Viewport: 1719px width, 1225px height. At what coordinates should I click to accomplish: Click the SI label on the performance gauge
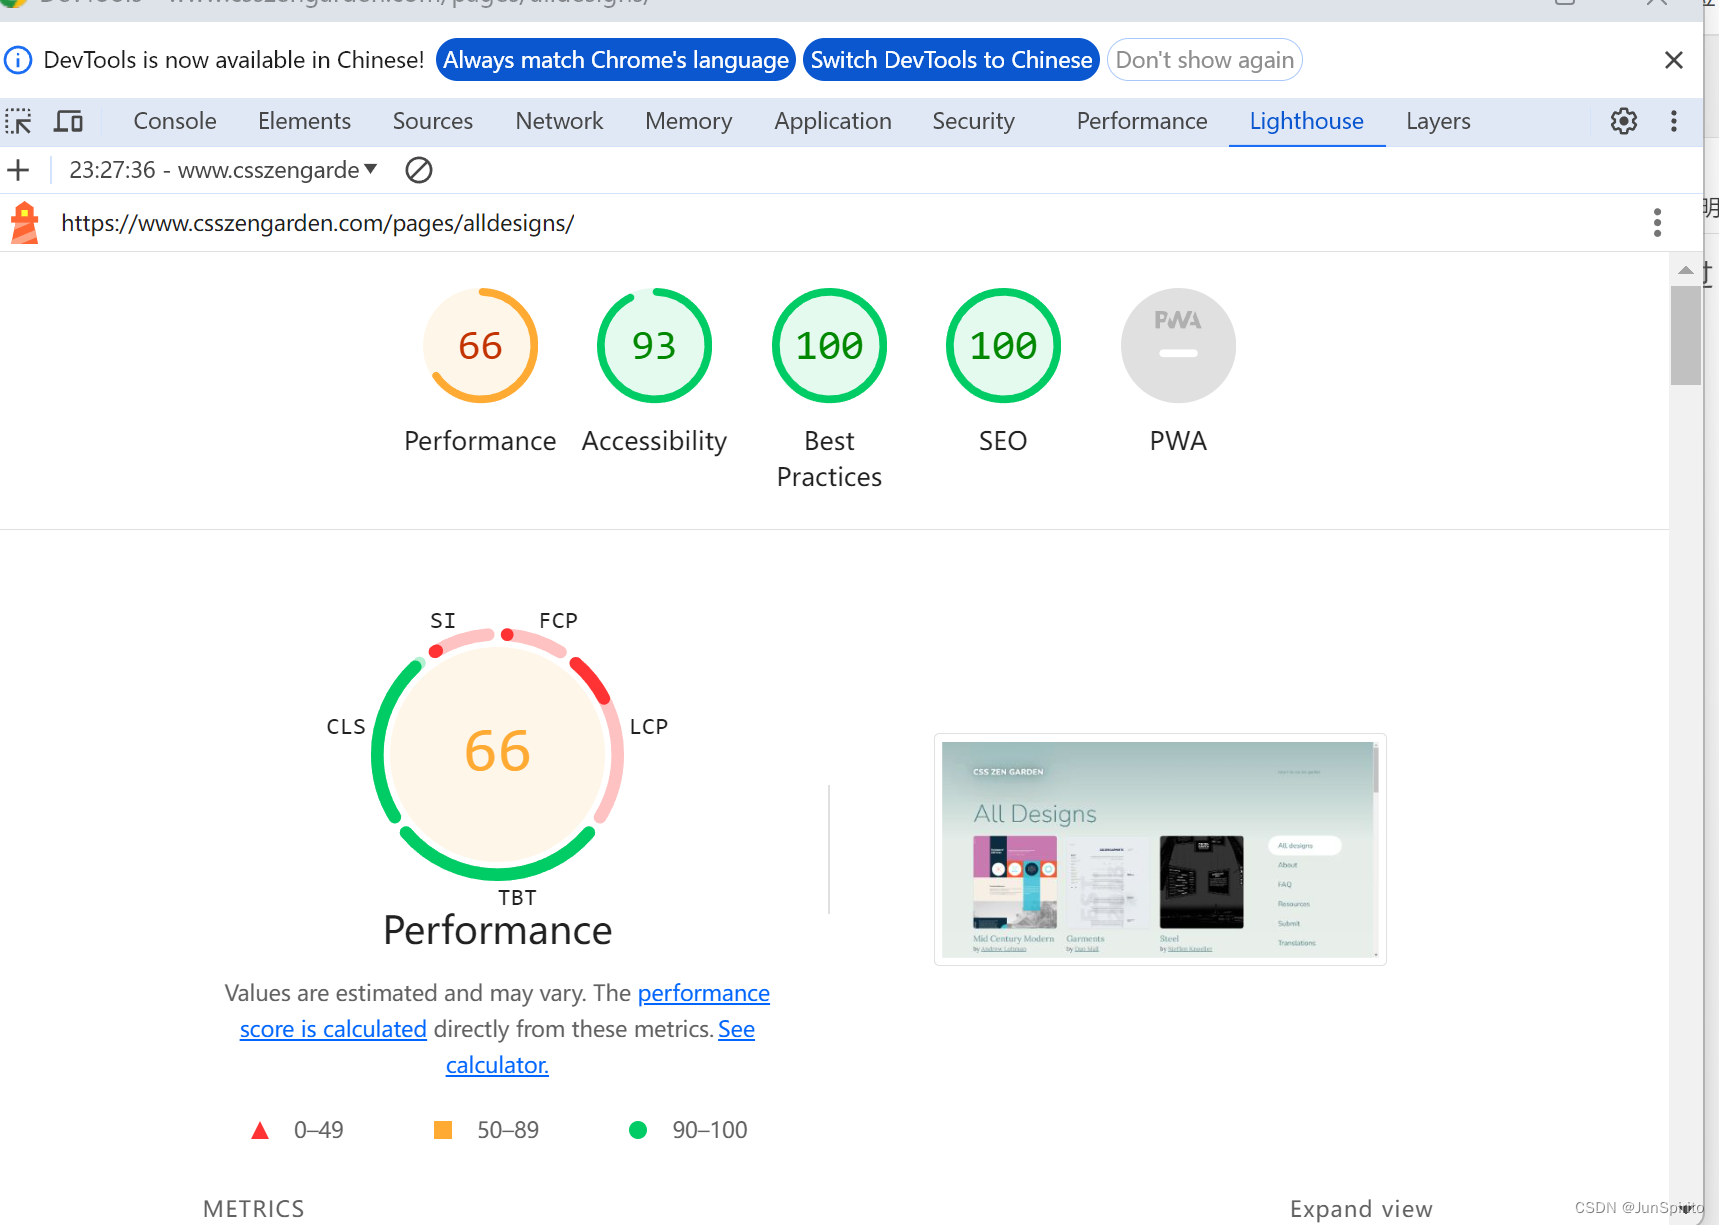click(443, 620)
